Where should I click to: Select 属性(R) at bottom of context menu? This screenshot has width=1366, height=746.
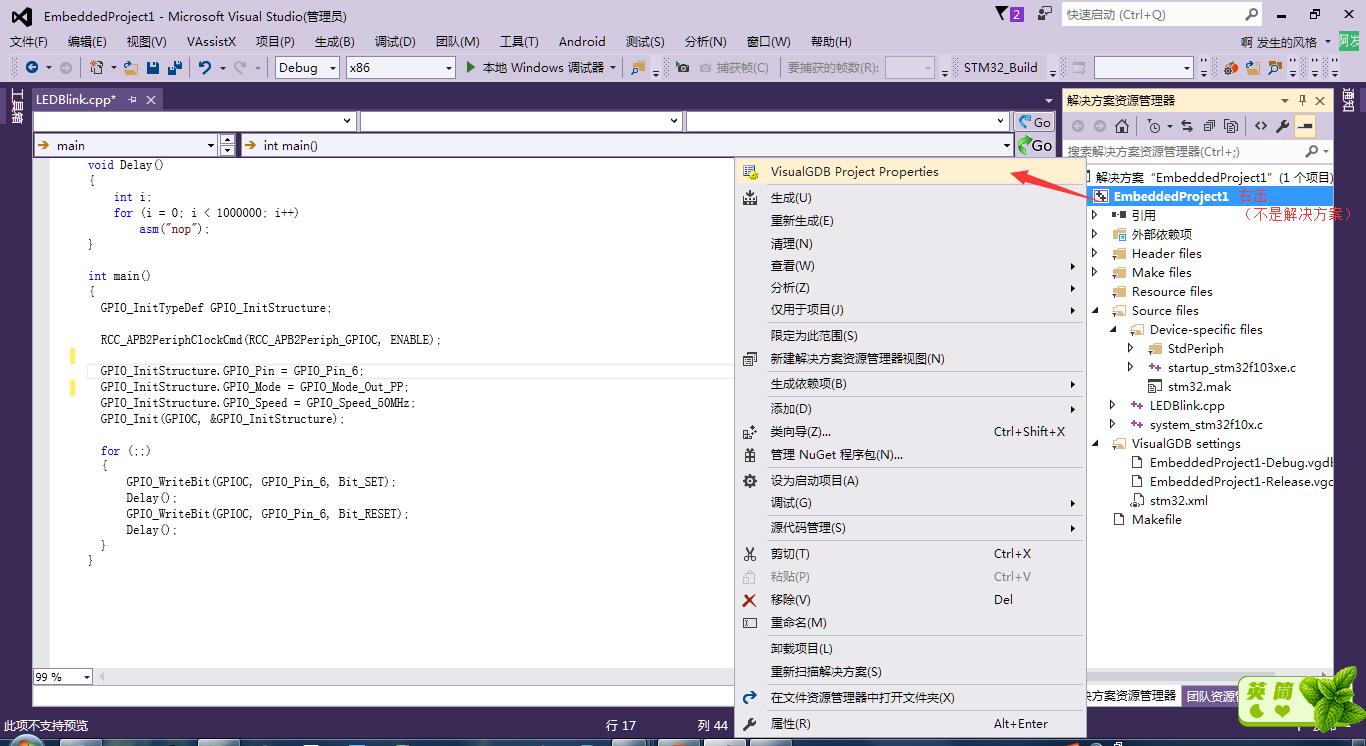pos(910,724)
